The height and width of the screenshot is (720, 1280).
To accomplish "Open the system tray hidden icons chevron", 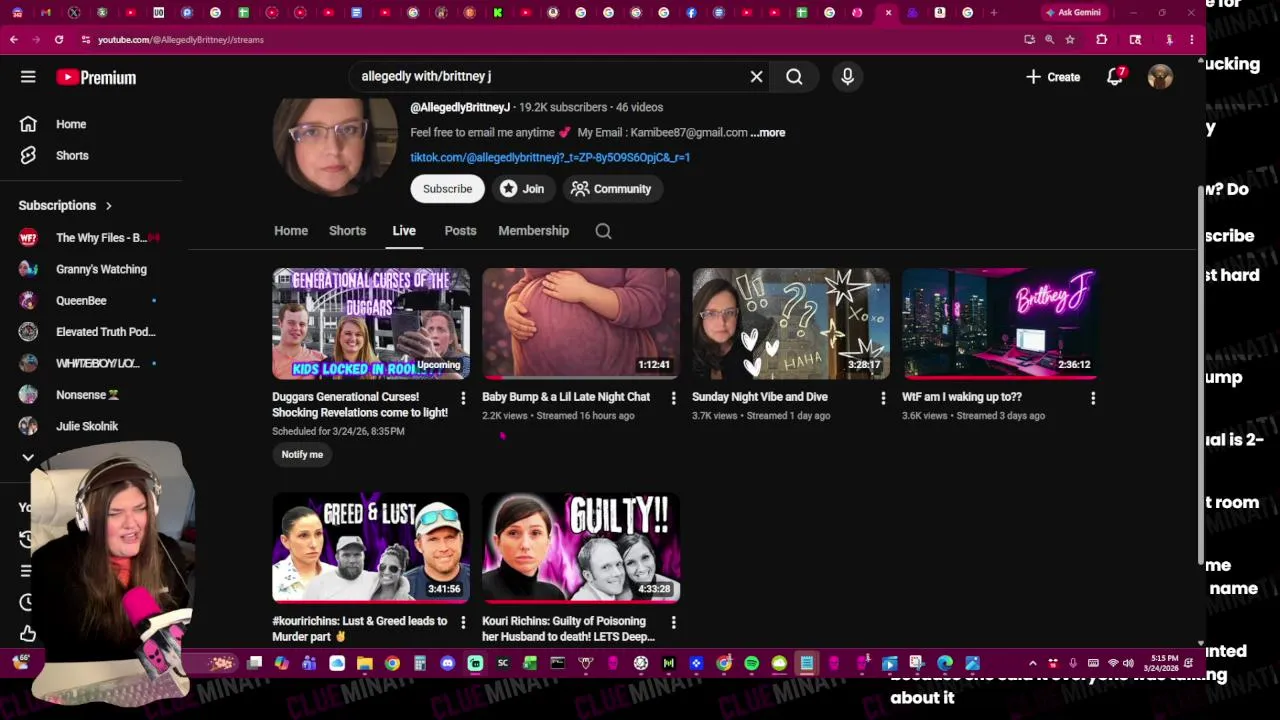I will [x=1032, y=663].
